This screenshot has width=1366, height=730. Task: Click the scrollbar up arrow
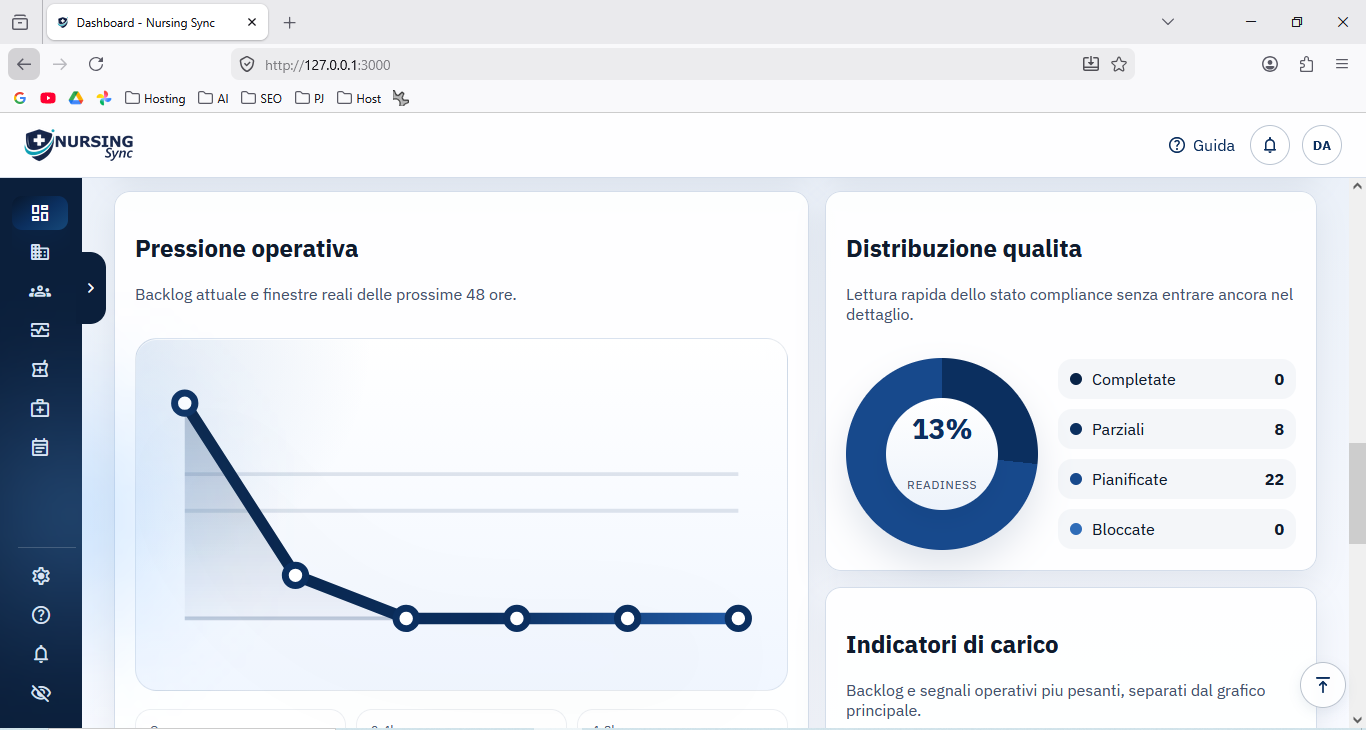1357,186
